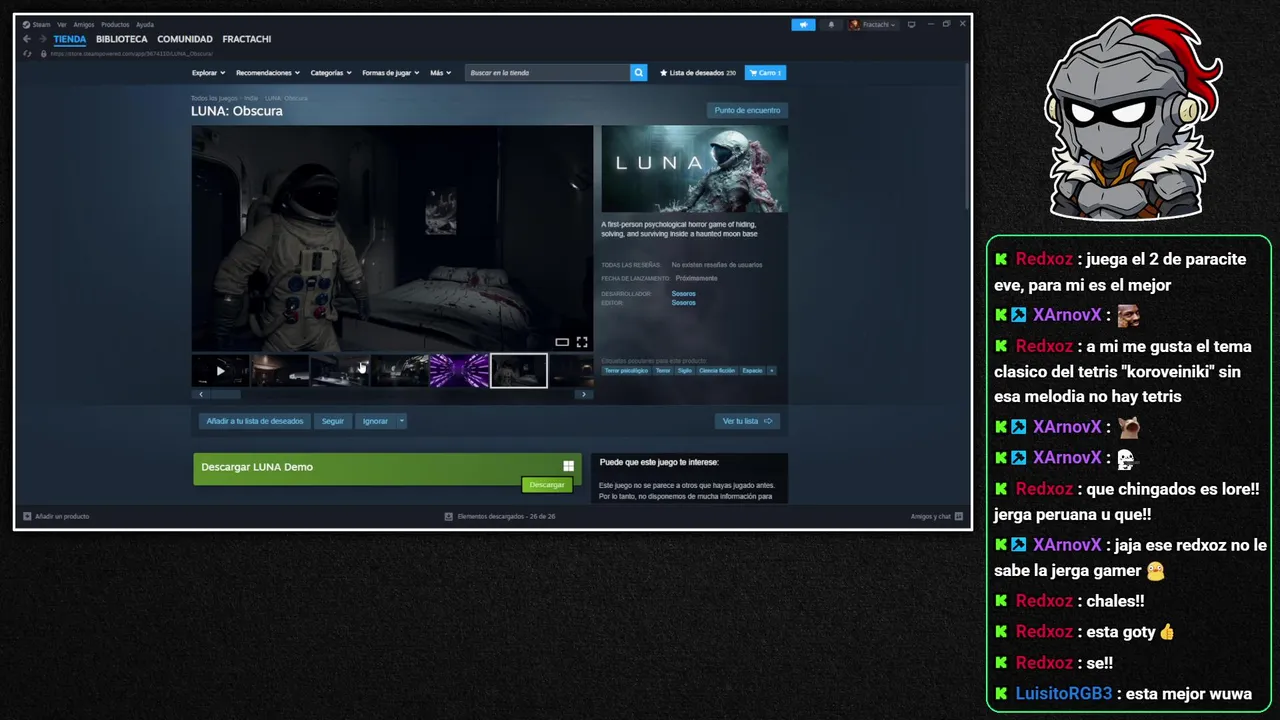Click the Añadir un producto plus icon
This screenshot has height=720, width=1280.
pos(27,516)
